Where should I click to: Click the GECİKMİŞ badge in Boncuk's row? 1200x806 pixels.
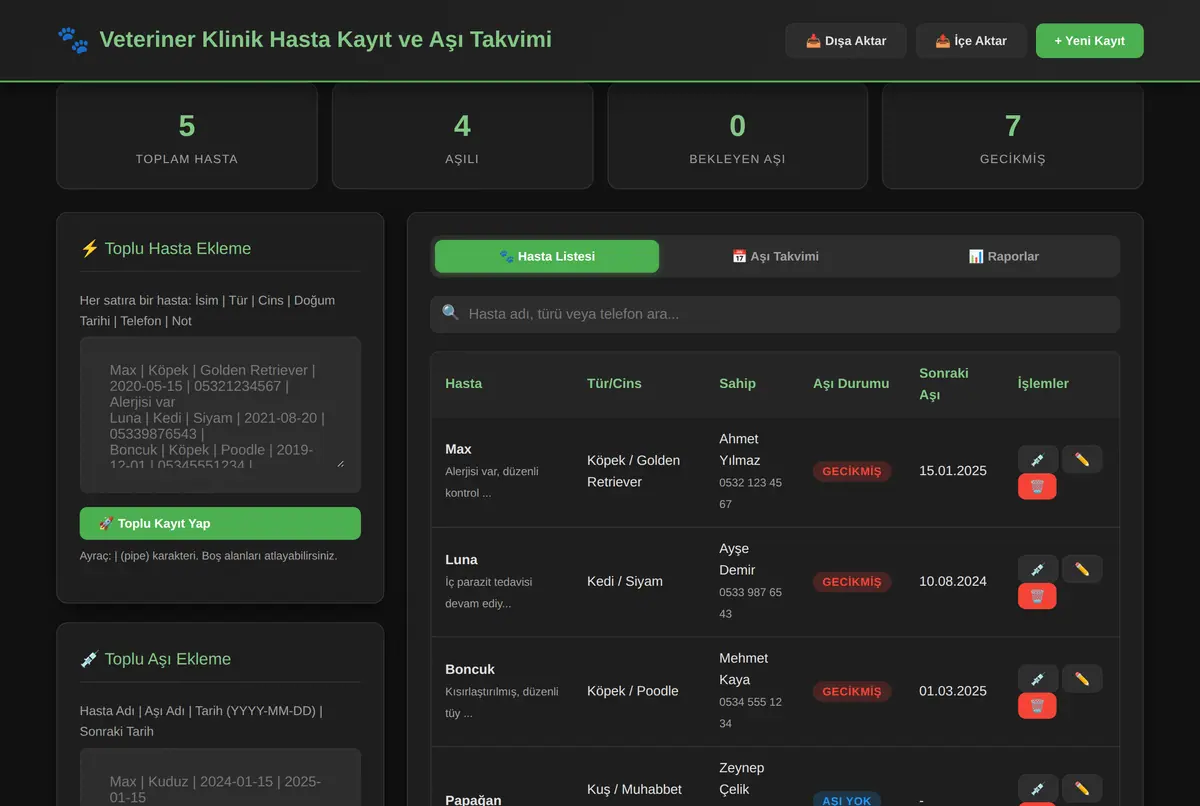pos(852,691)
